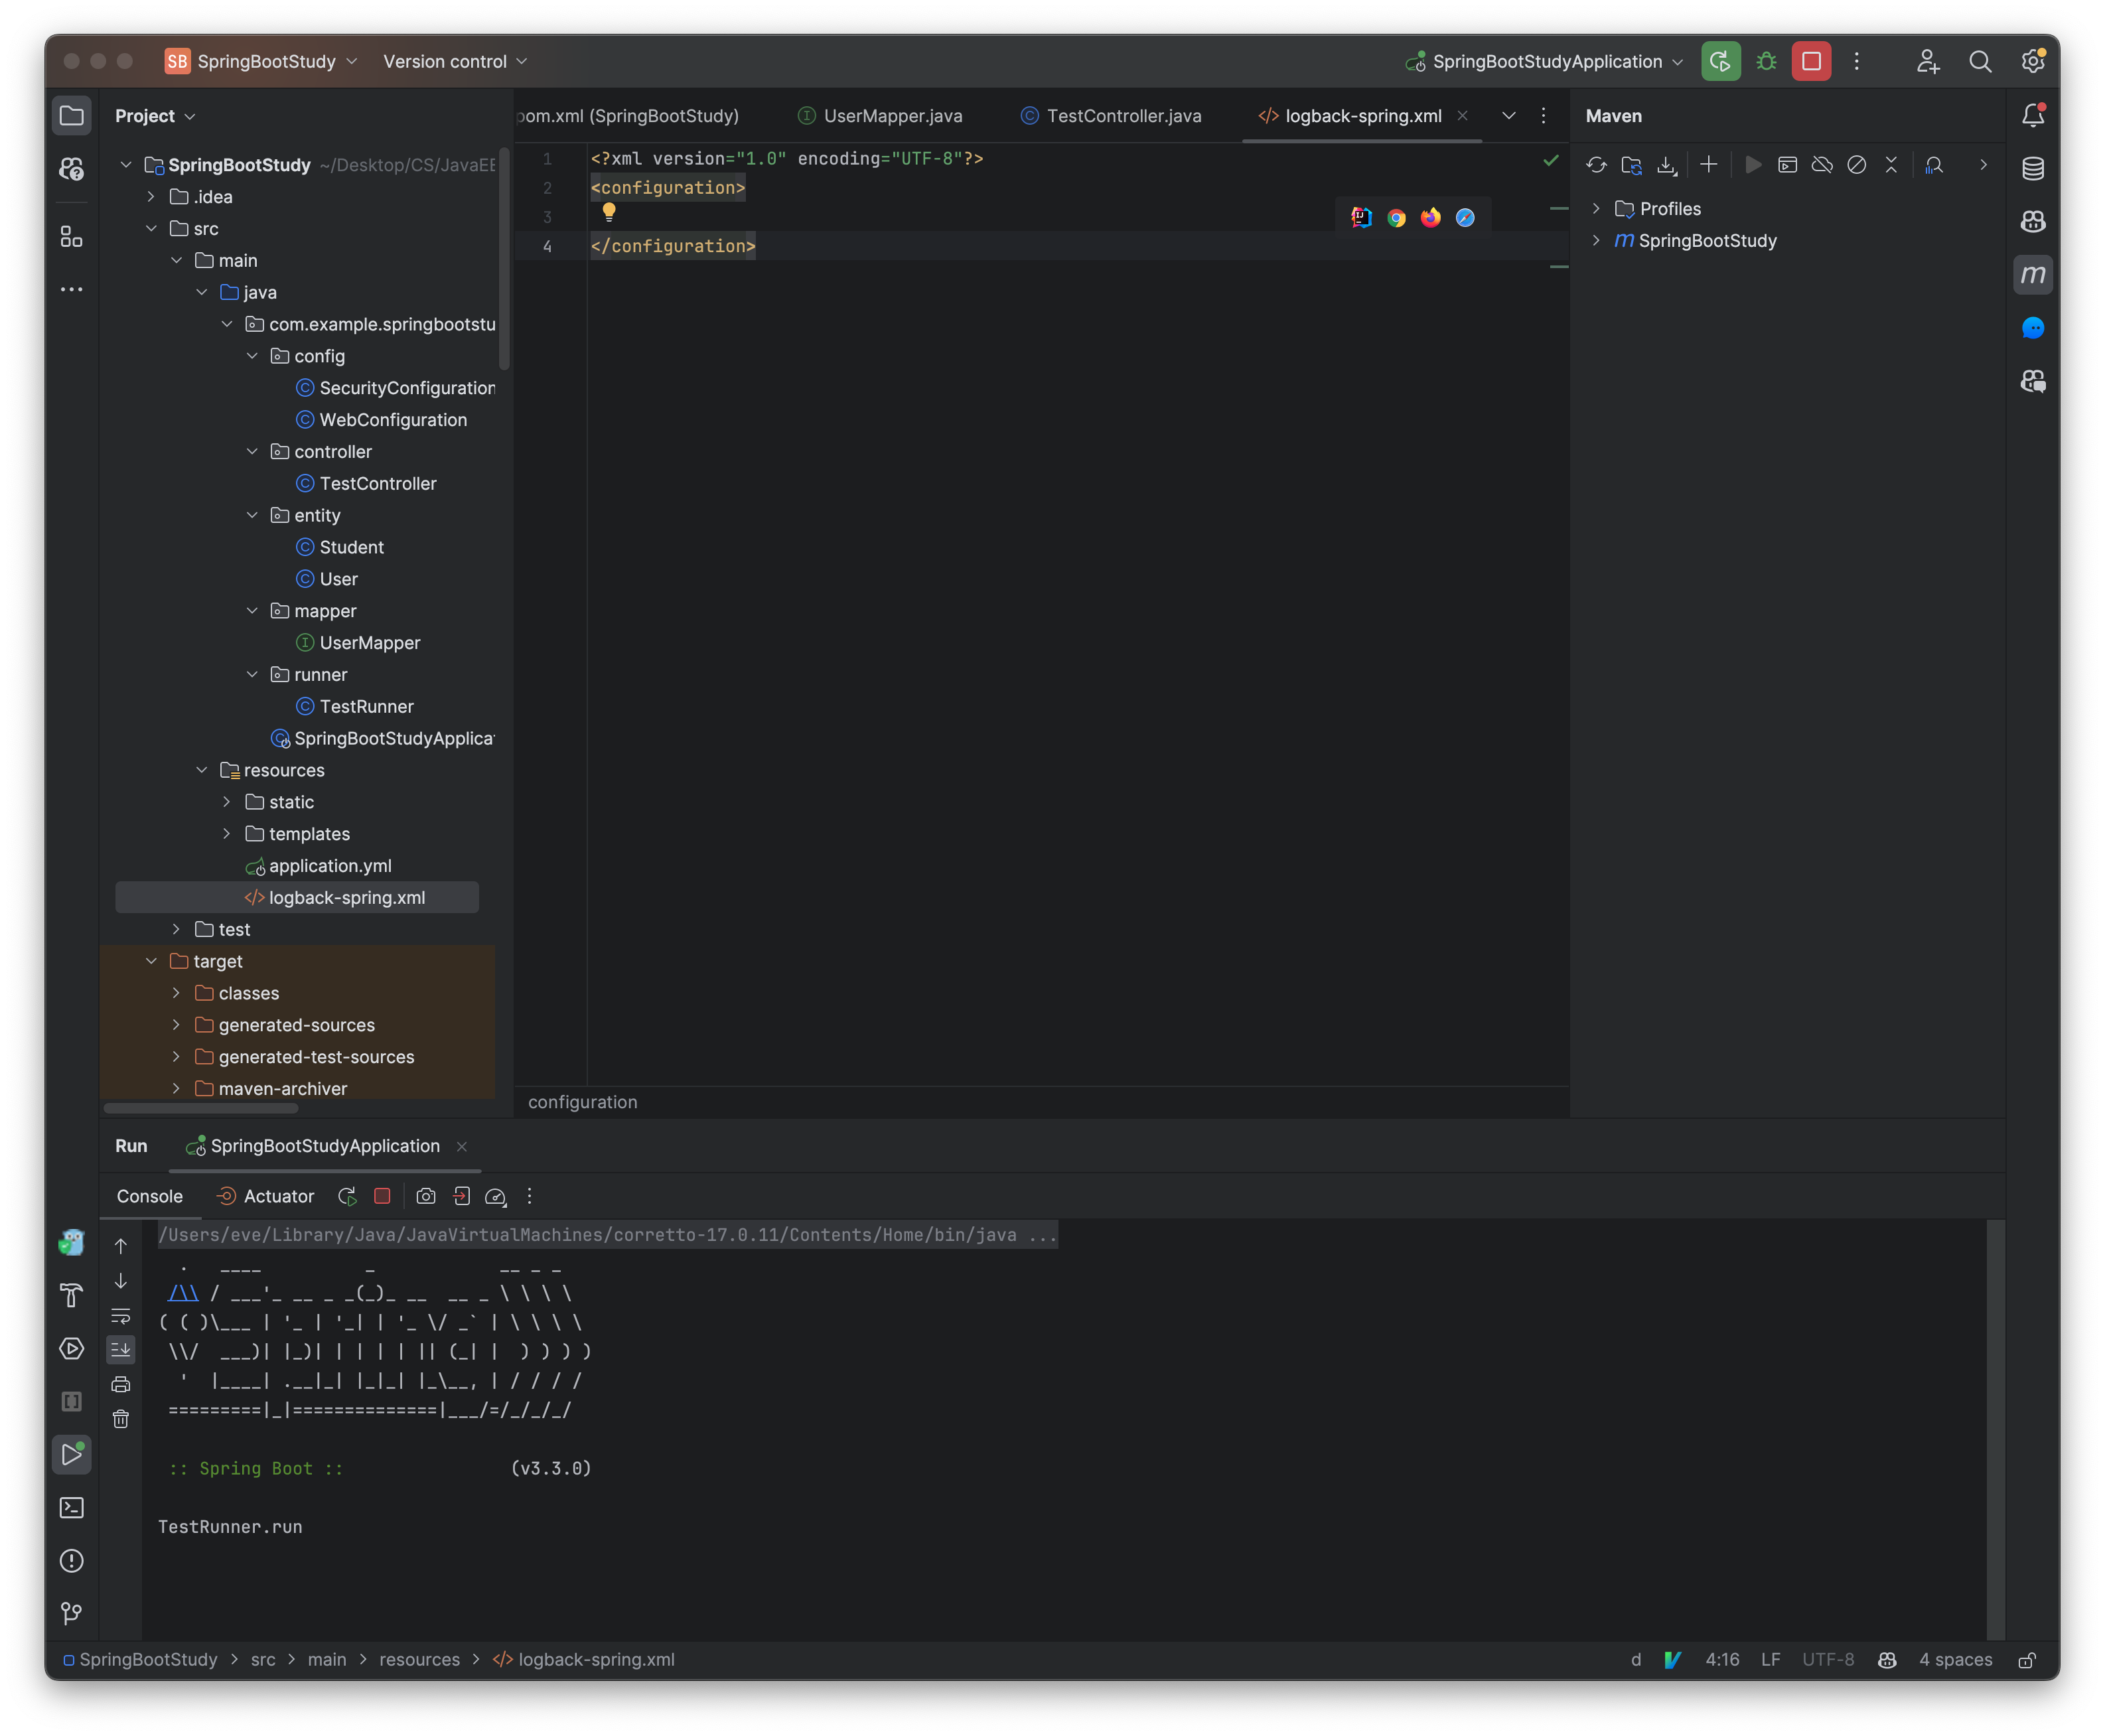Toggle Maven offline mode cloud icon
This screenshot has height=1736, width=2105.
point(1821,165)
